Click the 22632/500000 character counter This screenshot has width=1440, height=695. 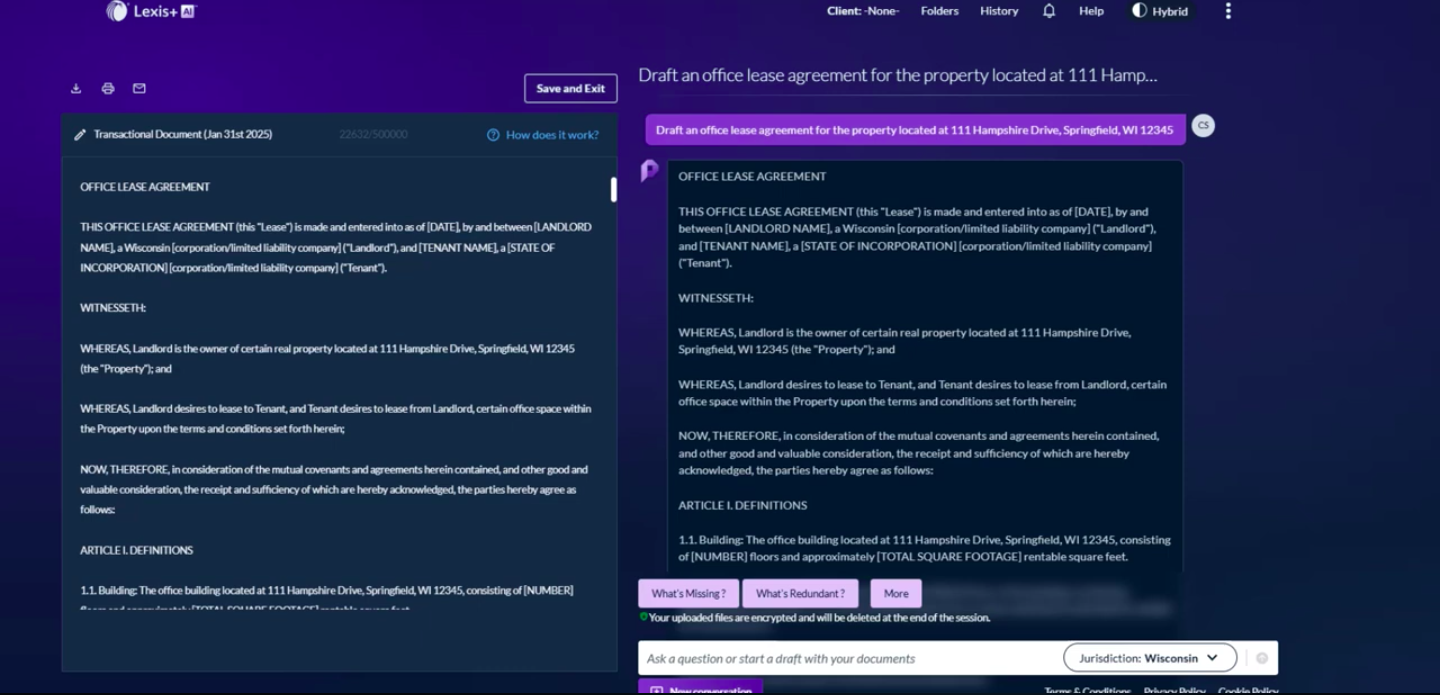(x=373, y=134)
